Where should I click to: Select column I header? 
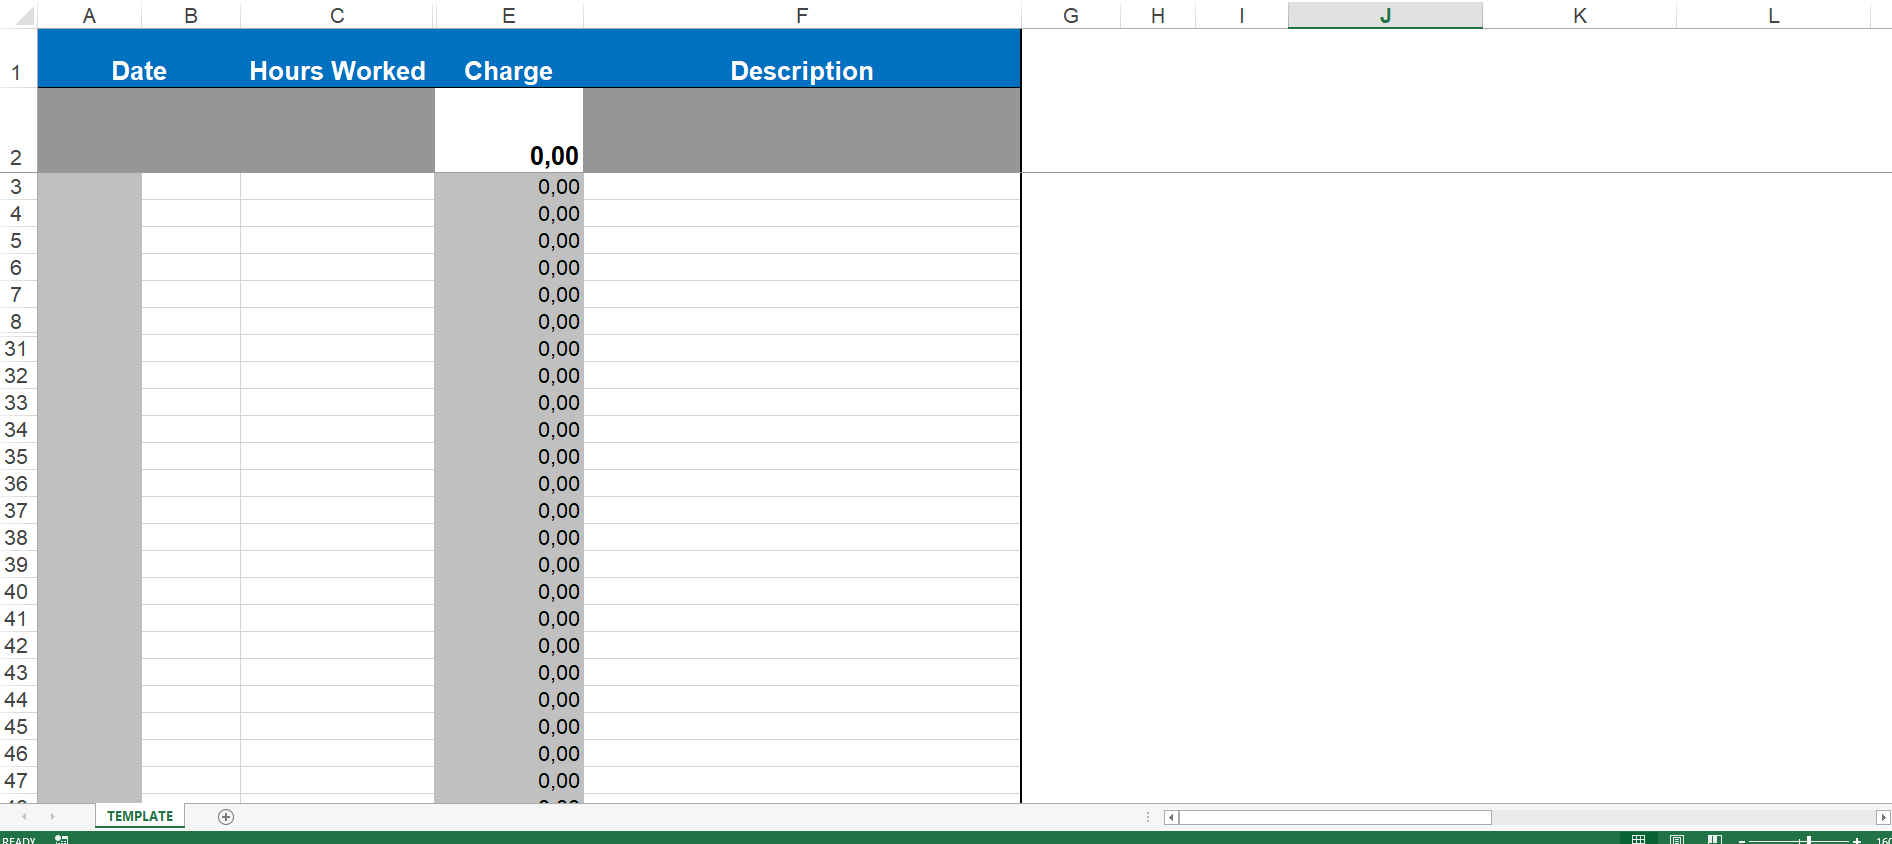1242,15
